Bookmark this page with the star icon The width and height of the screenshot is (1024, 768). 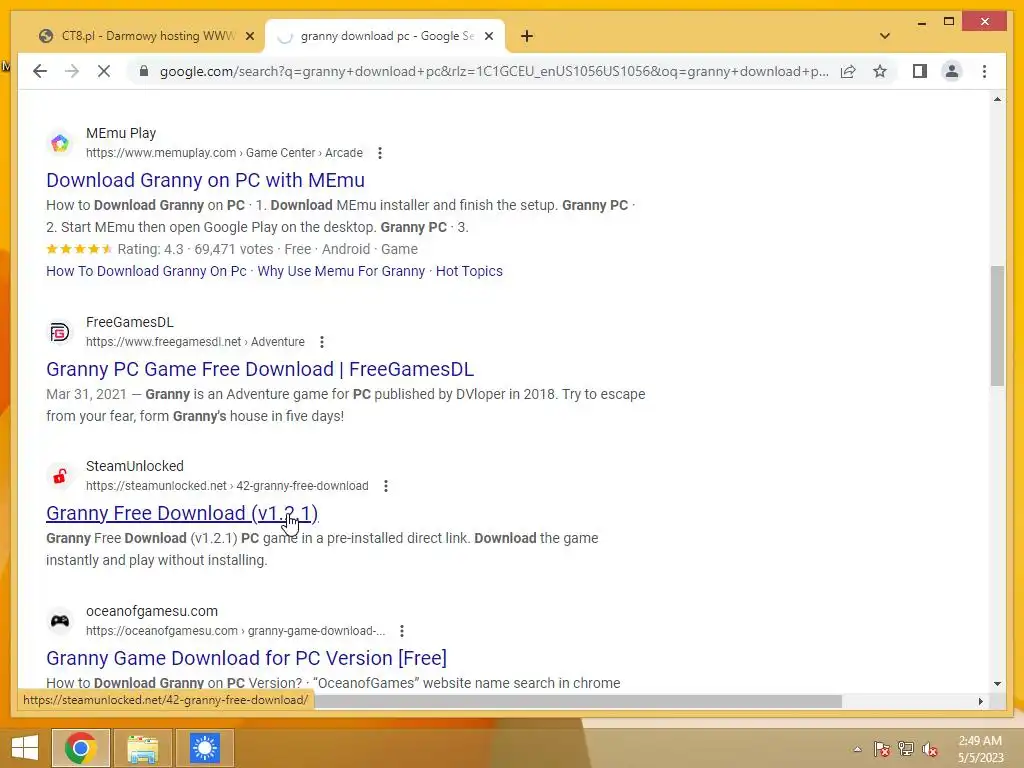(880, 71)
